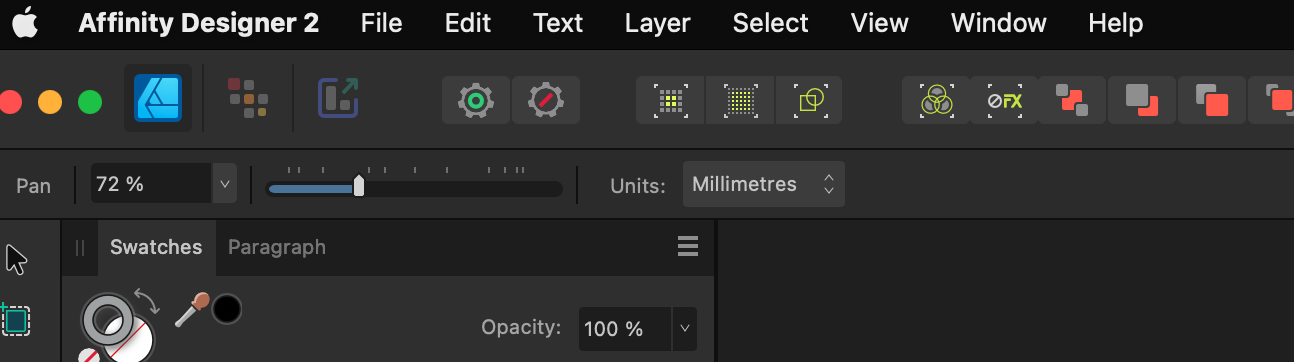Select the Move tool arrow
Screen dimensions: 1294x362
(x=16, y=260)
